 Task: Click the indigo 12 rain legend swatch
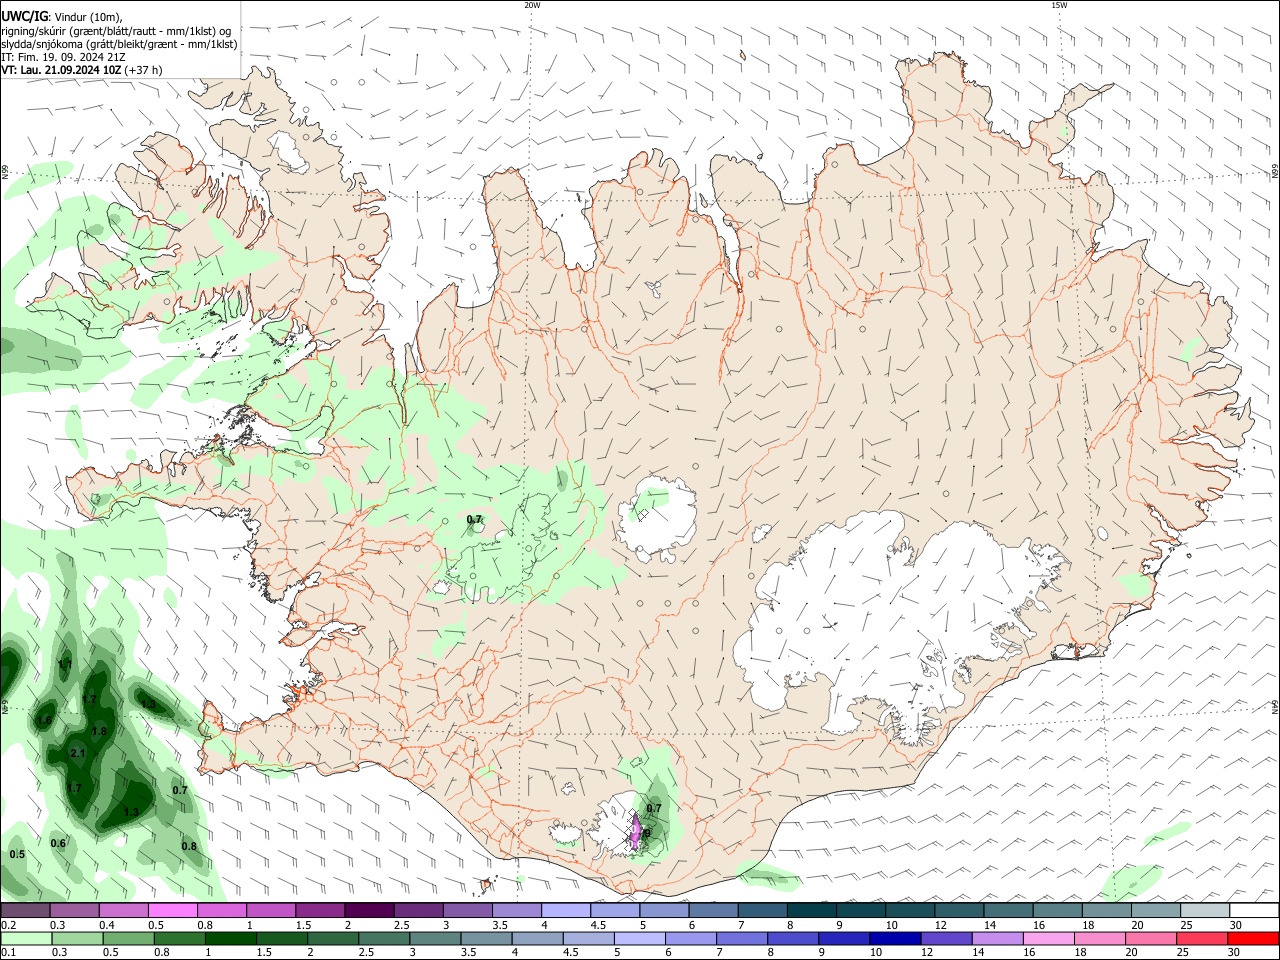coord(946,938)
